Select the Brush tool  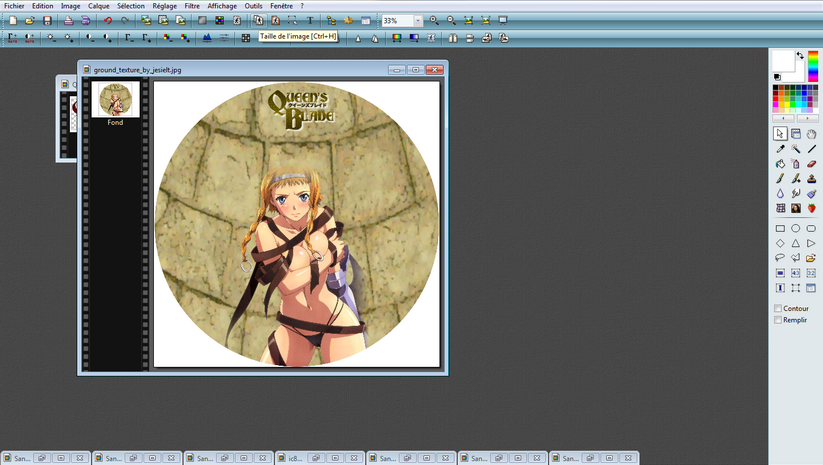780,179
